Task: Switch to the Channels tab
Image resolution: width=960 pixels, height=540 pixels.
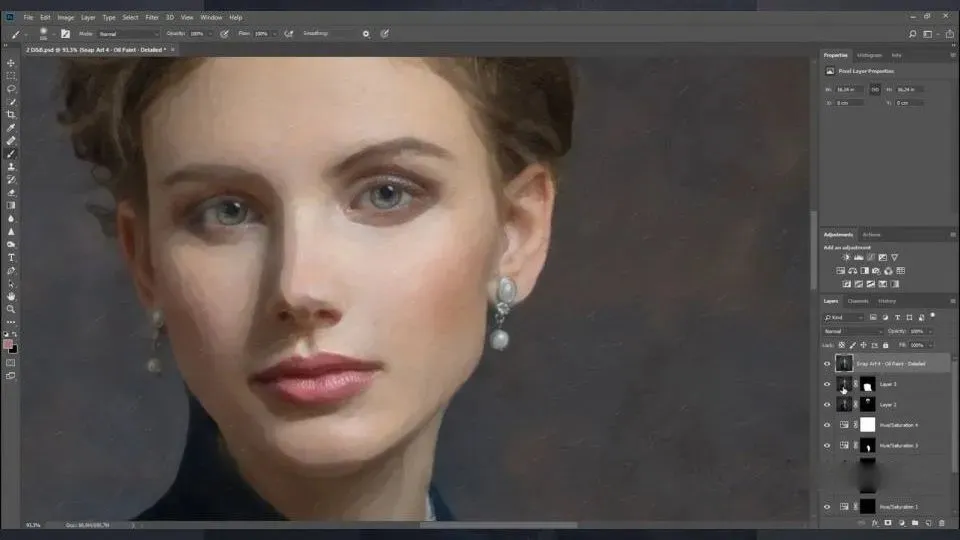Action: tap(858, 301)
